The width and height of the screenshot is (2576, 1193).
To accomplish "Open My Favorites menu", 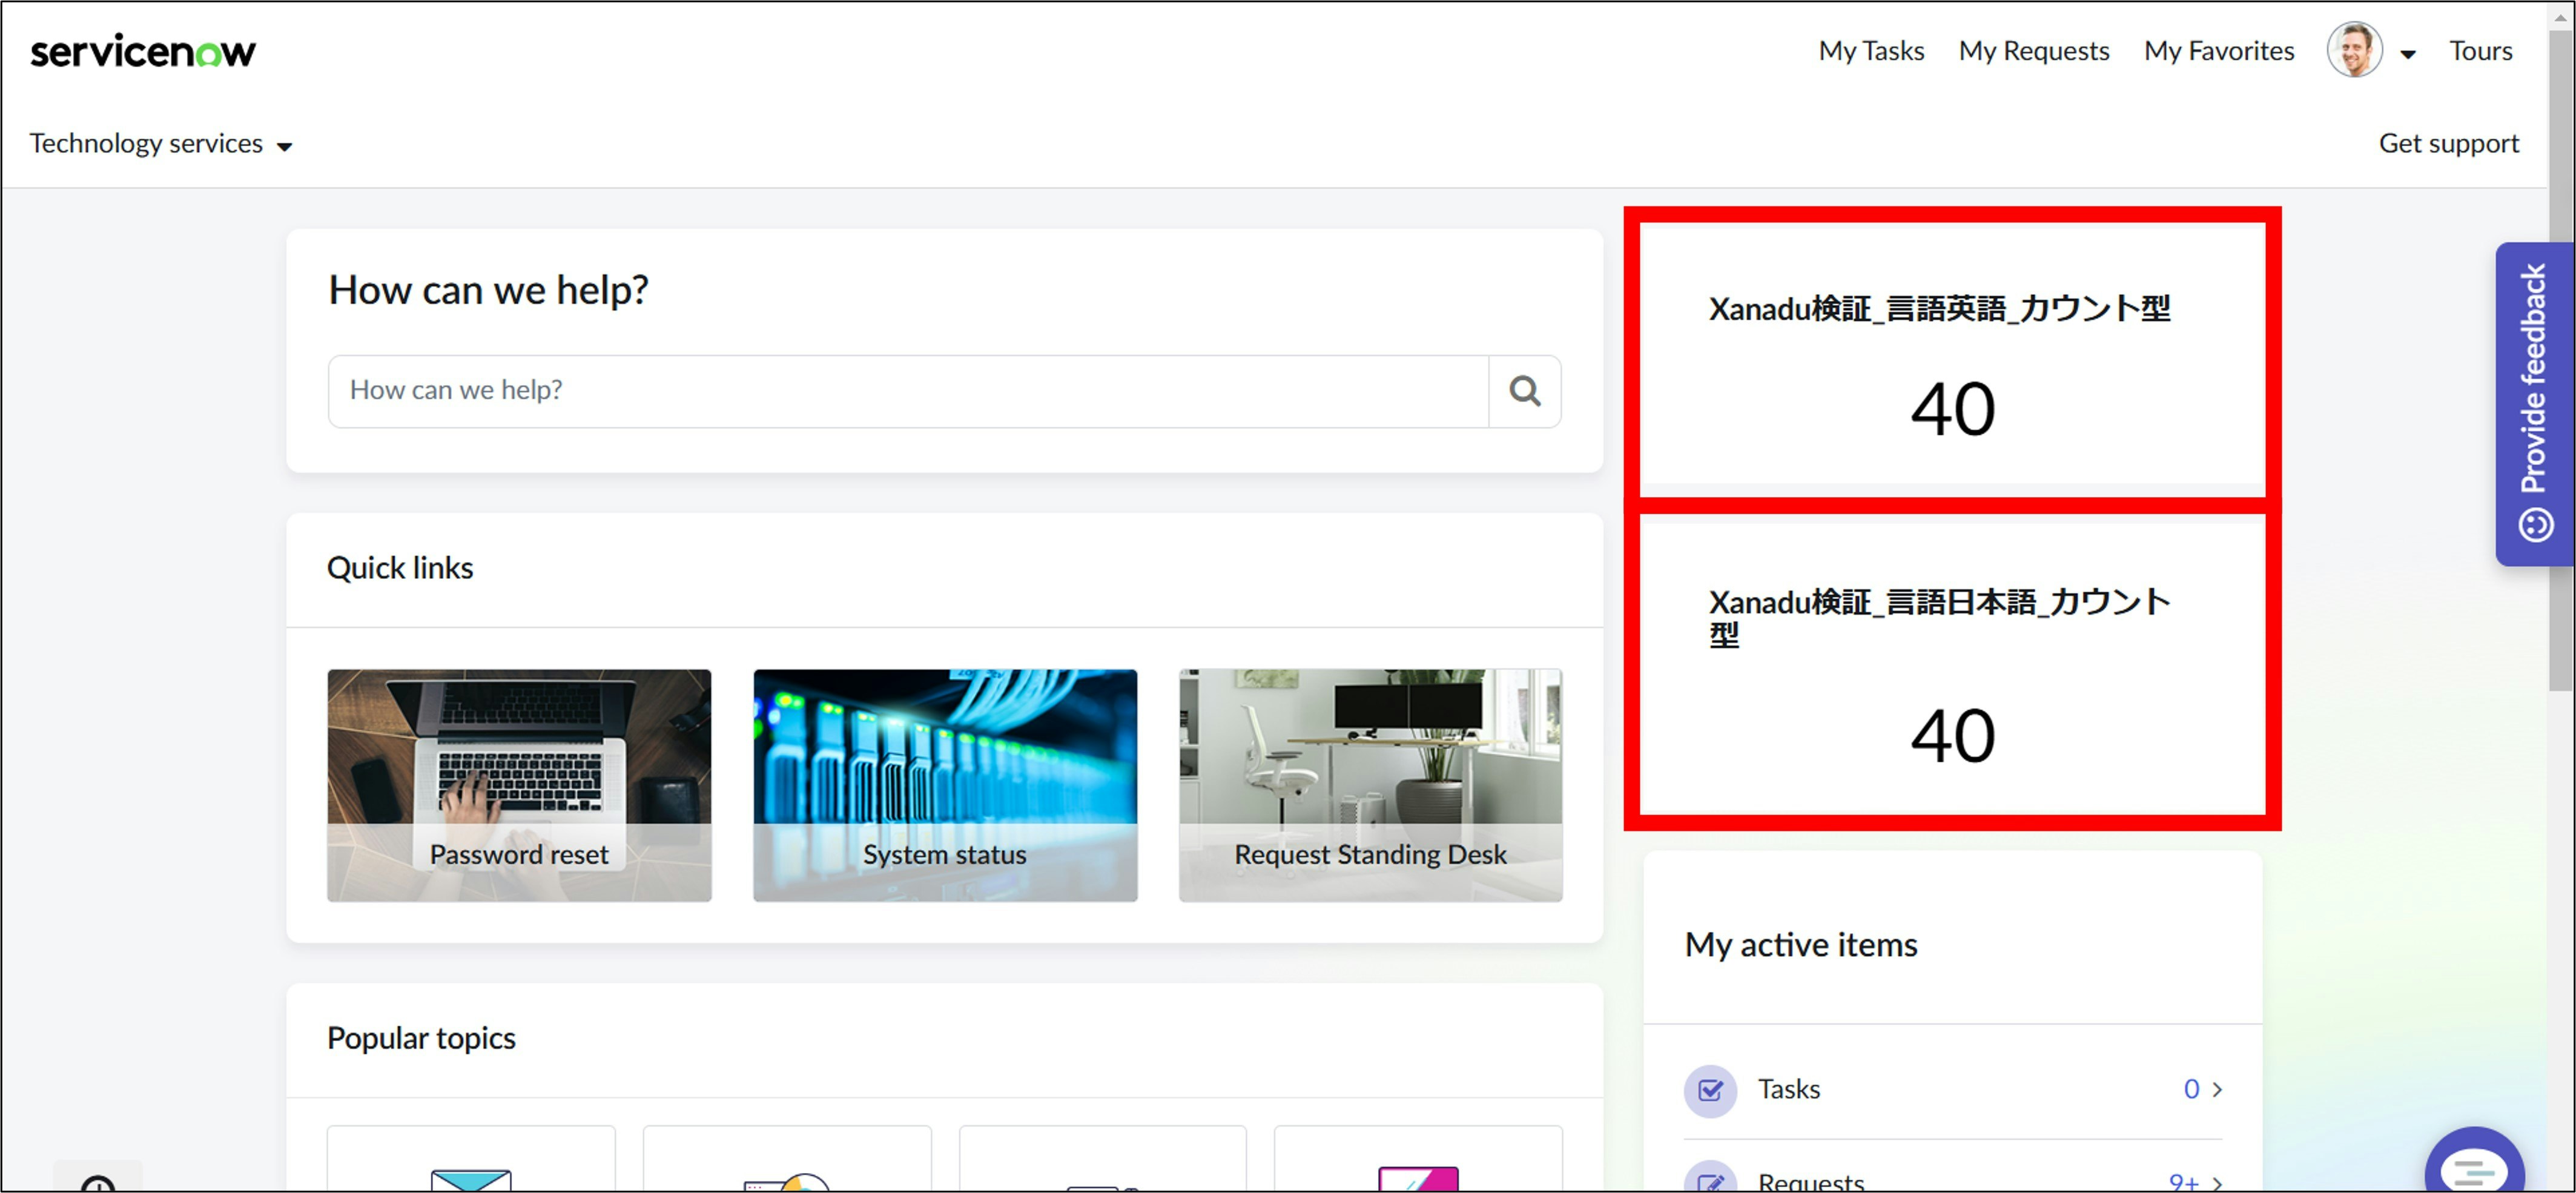I will pos(2218,51).
